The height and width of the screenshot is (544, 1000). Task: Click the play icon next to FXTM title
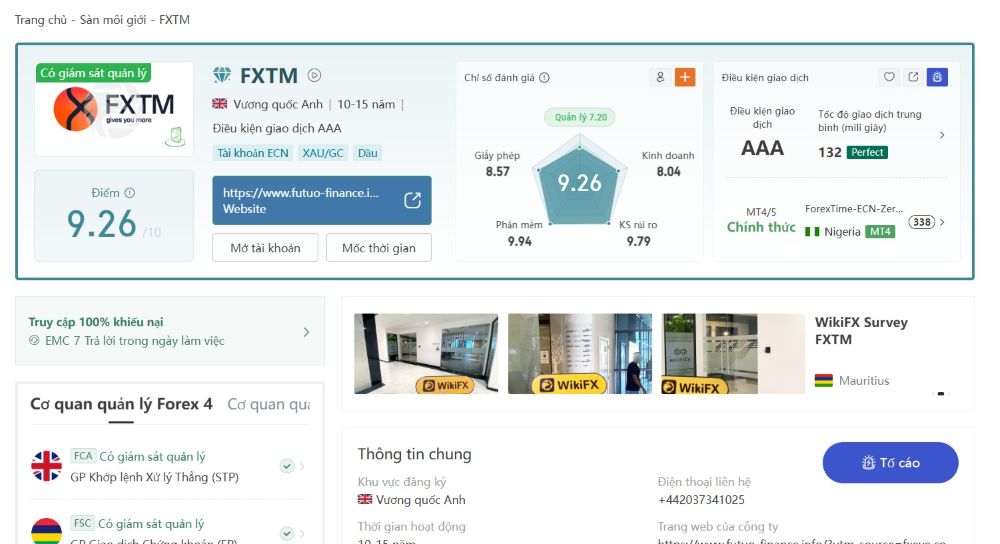(314, 75)
